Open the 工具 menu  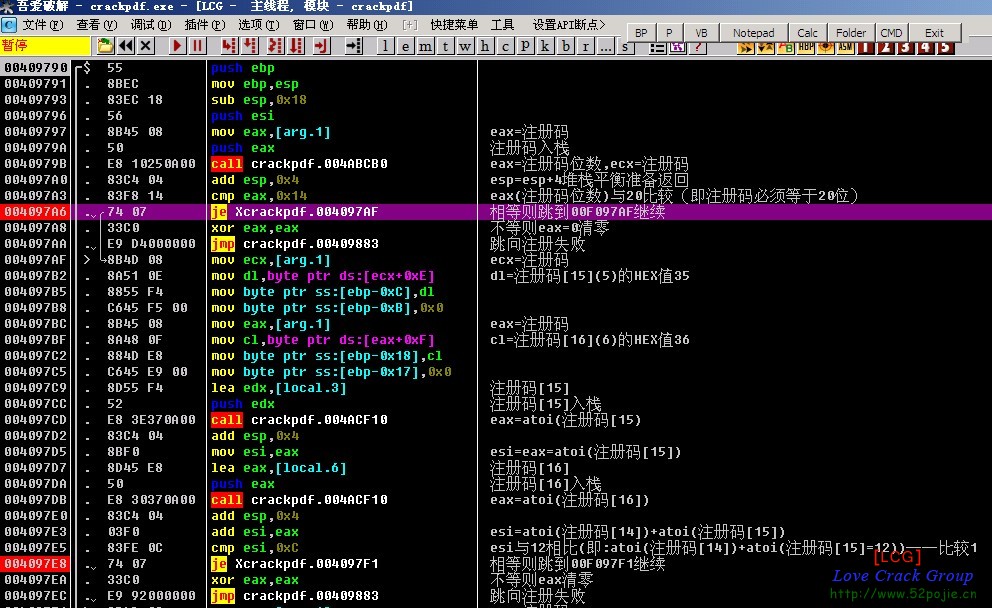click(x=502, y=25)
